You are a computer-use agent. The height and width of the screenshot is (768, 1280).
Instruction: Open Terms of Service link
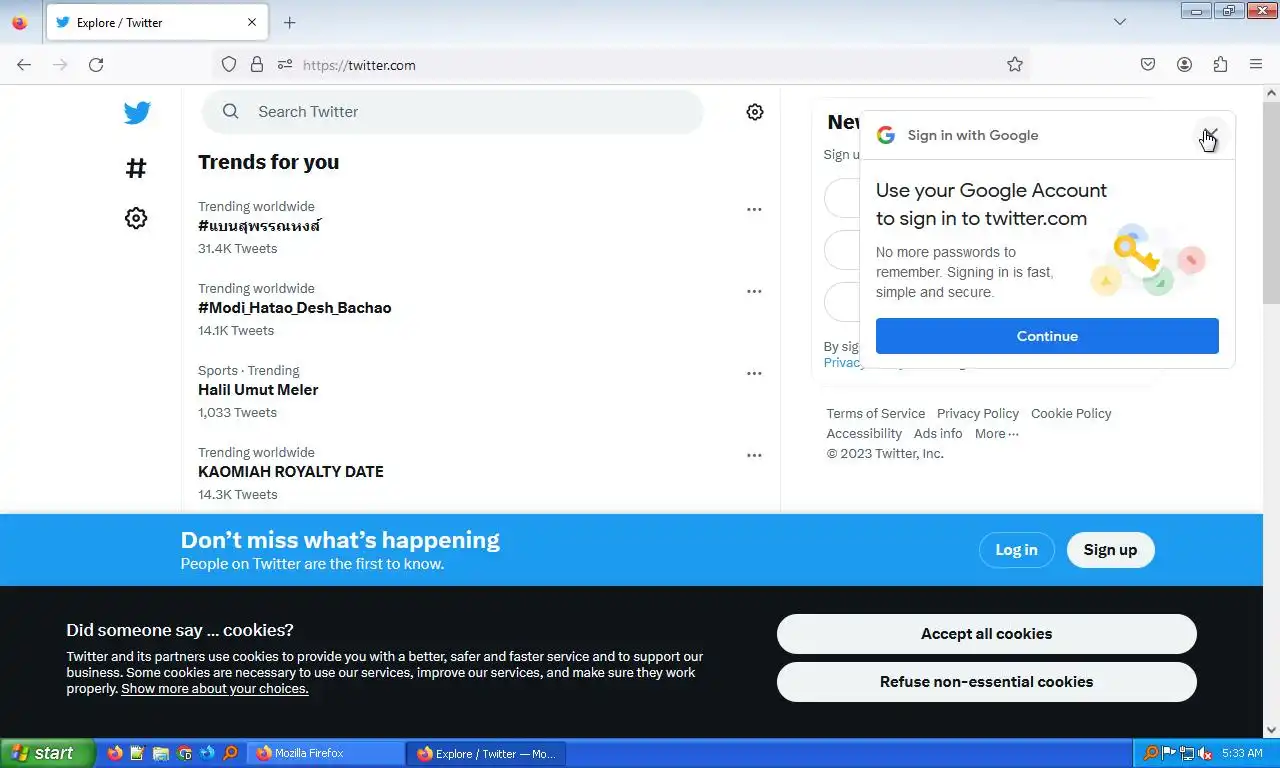[876, 414]
